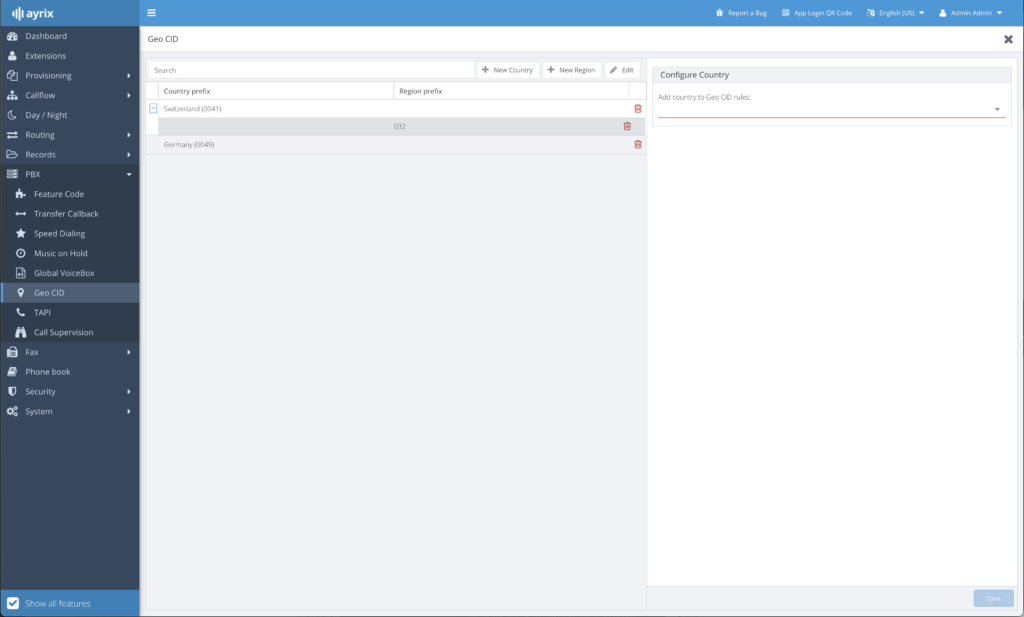1024x617 pixels.
Task: Sort by Region prefix column header
Action: tap(511, 91)
